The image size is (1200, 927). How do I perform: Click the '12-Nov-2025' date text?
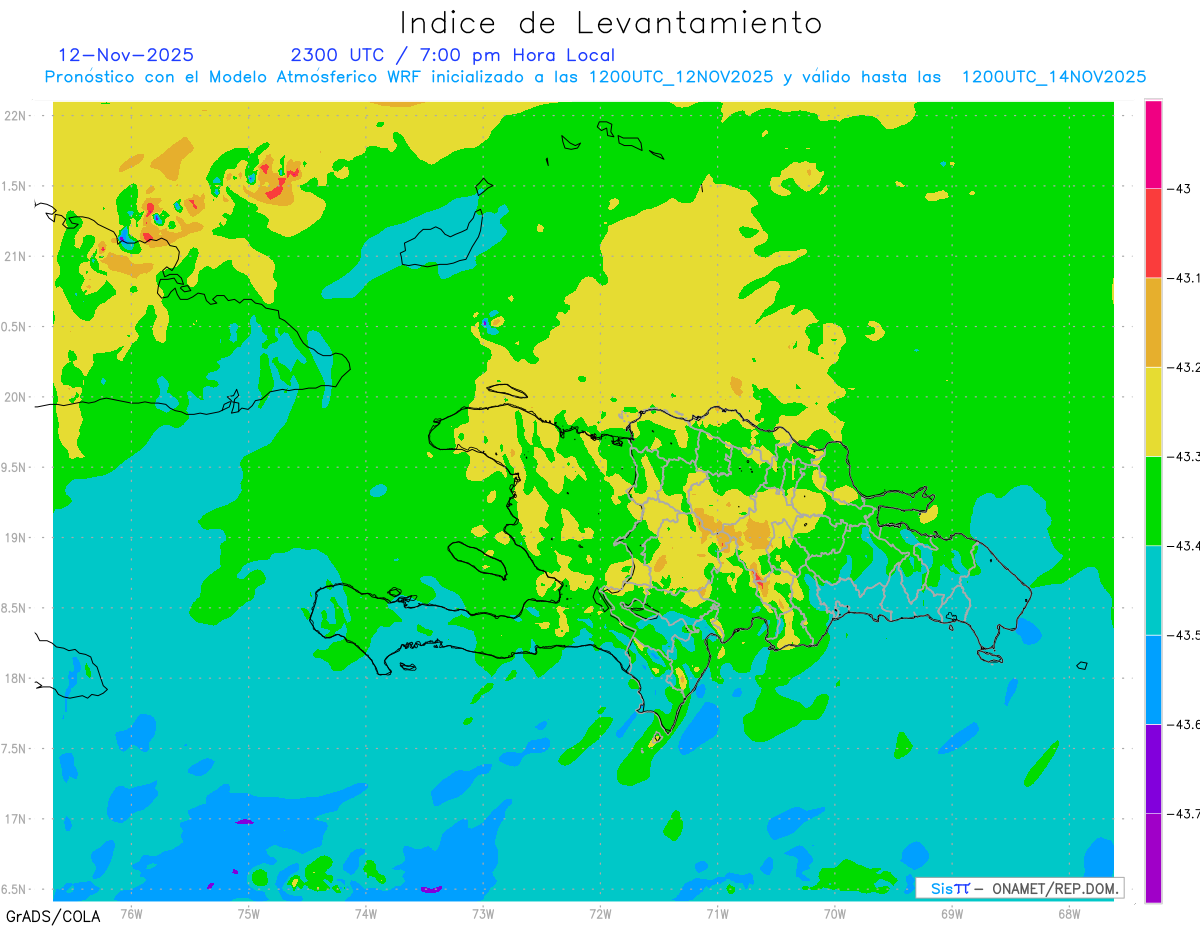click(x=126, y=55)
